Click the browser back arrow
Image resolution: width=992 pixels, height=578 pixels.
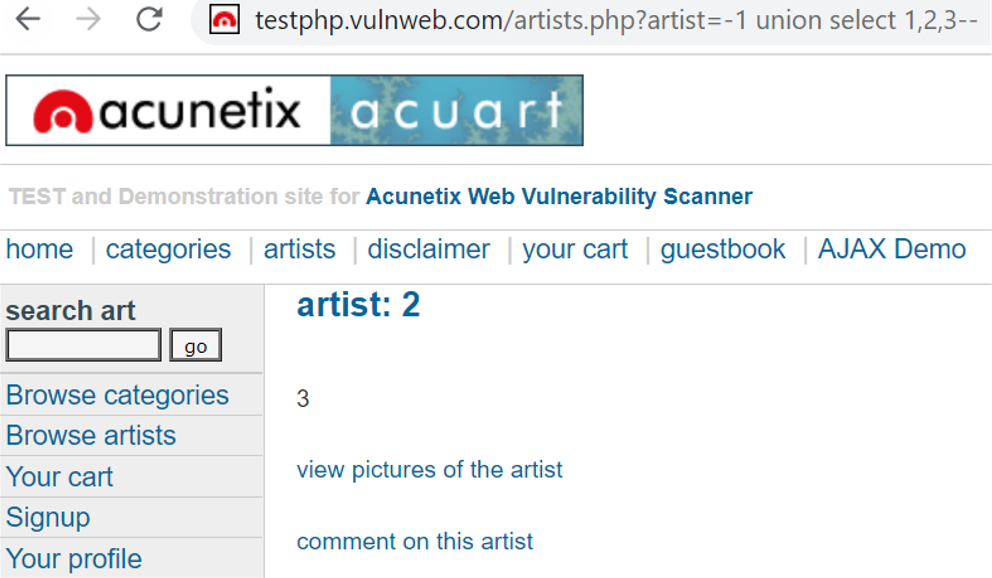click(x=28, y=19)
